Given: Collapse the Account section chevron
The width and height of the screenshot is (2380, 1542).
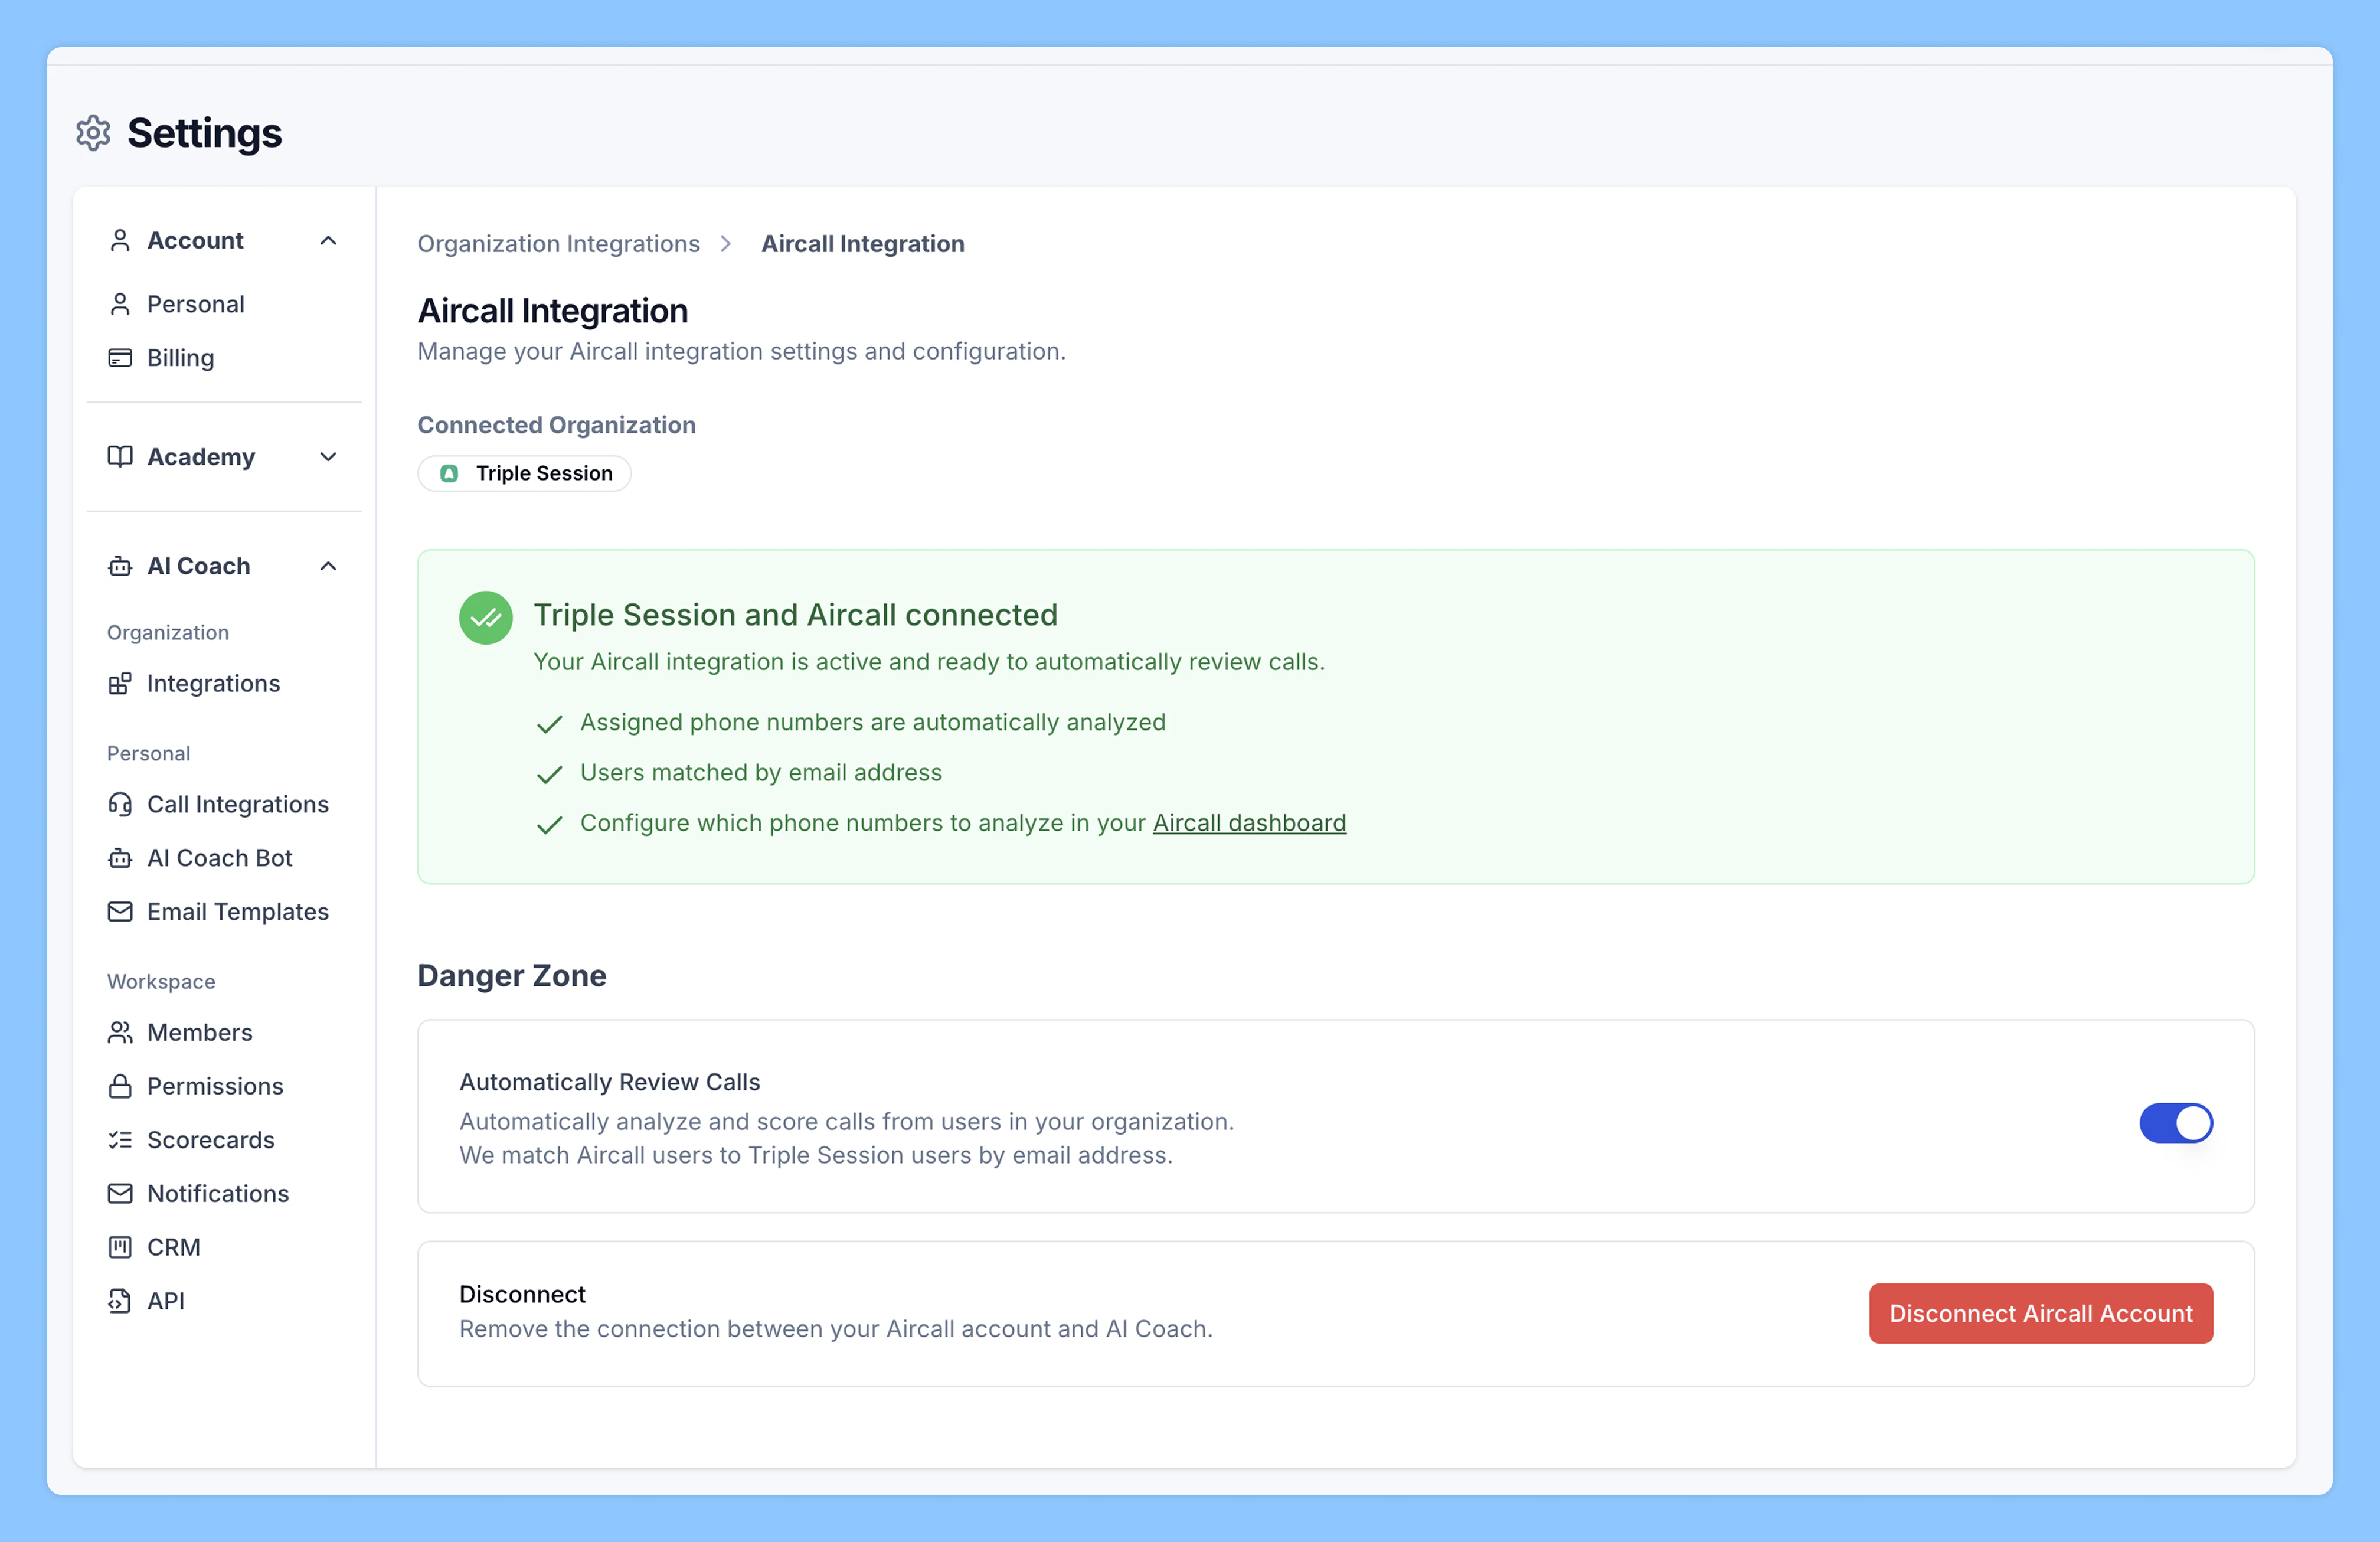Looking at the screenshot, I should (x=328, y=241).
